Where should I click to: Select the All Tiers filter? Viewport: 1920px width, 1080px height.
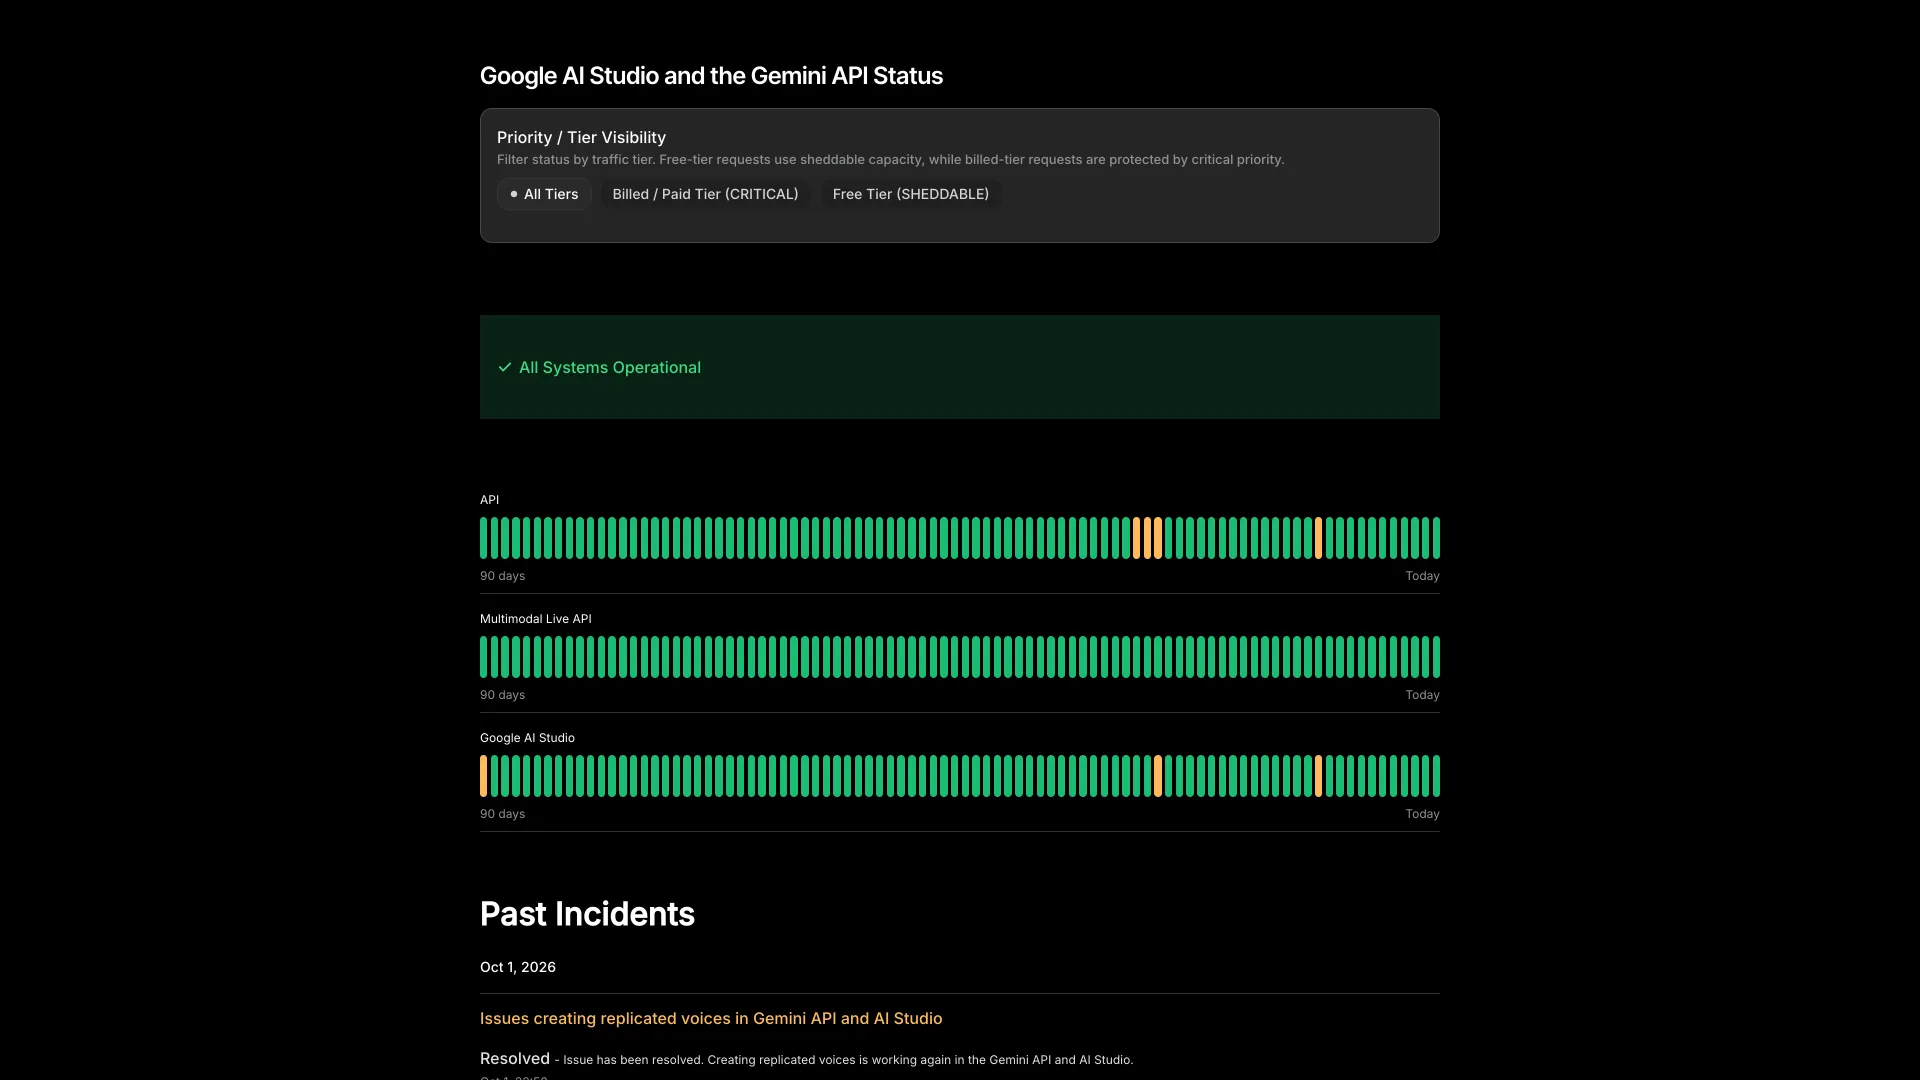coord(544,194)
